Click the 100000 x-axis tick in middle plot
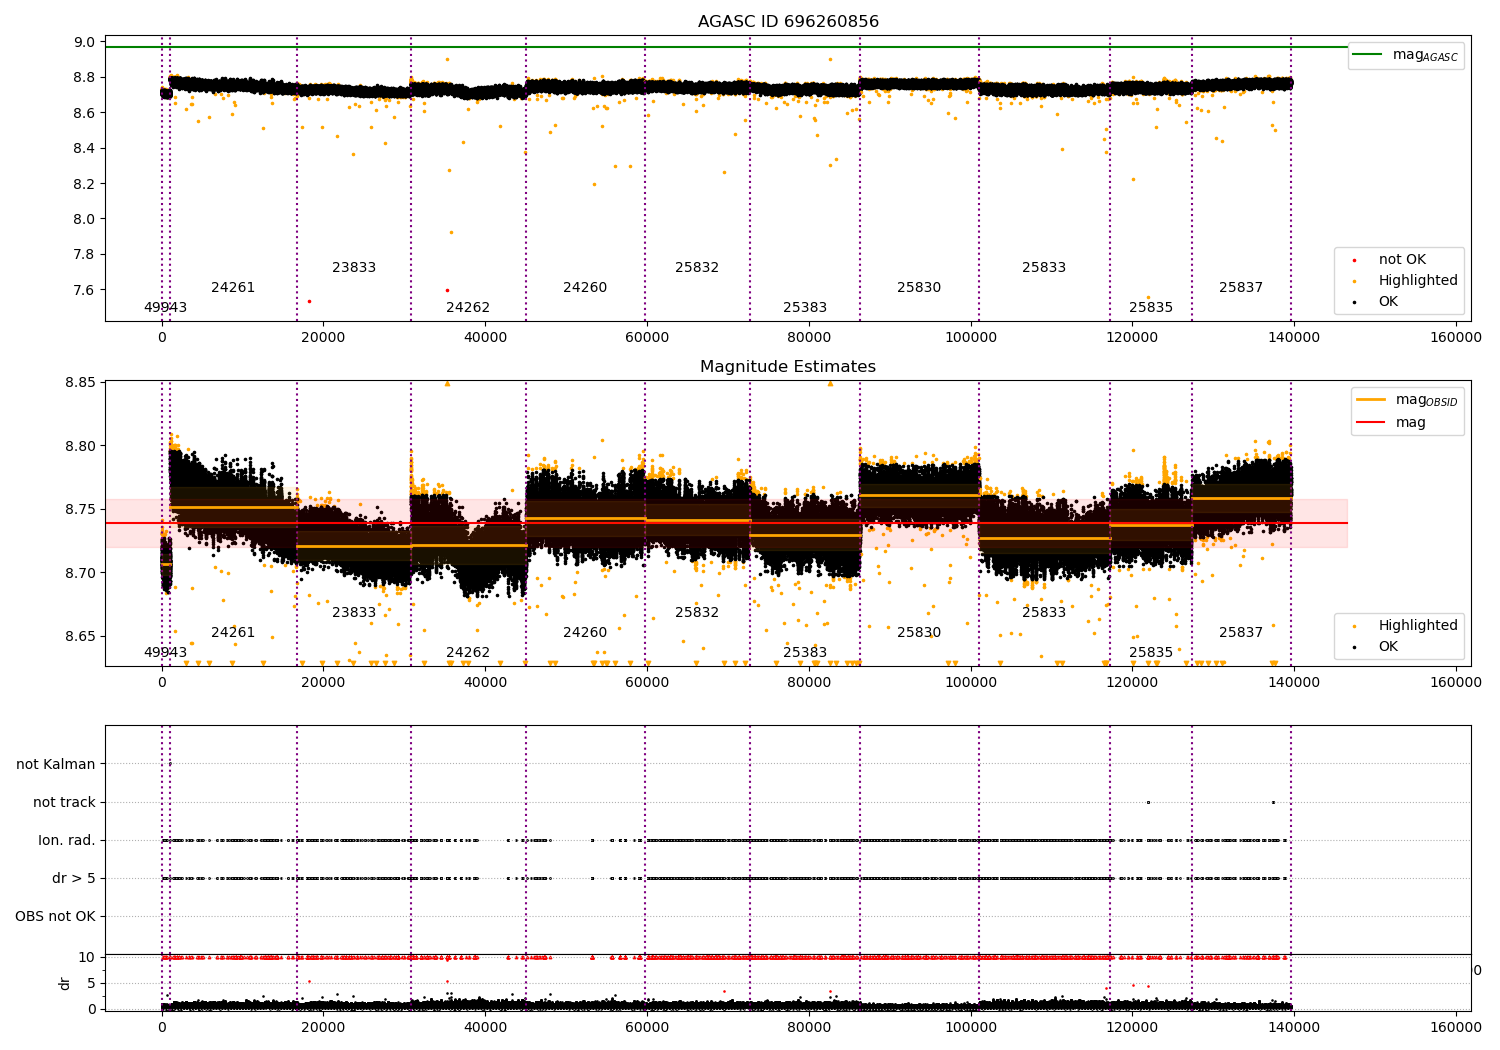1500x1050 pixels. click(x=971, y=682)
